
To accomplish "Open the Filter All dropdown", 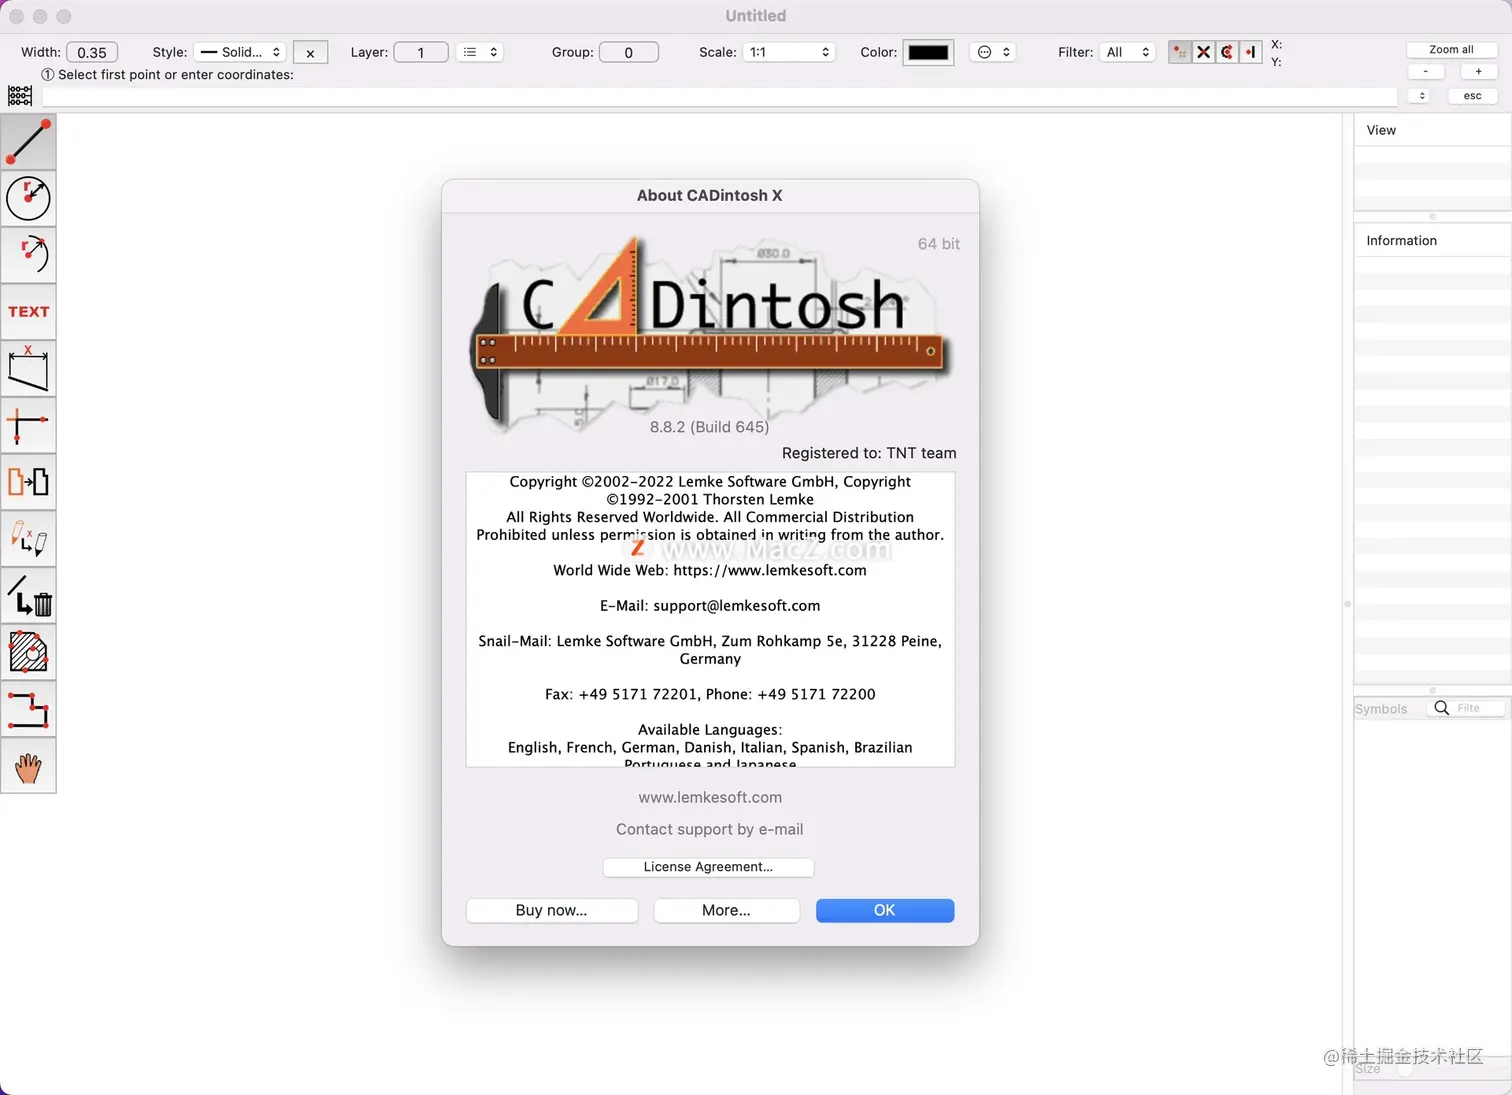I will tap(1127, 52).
